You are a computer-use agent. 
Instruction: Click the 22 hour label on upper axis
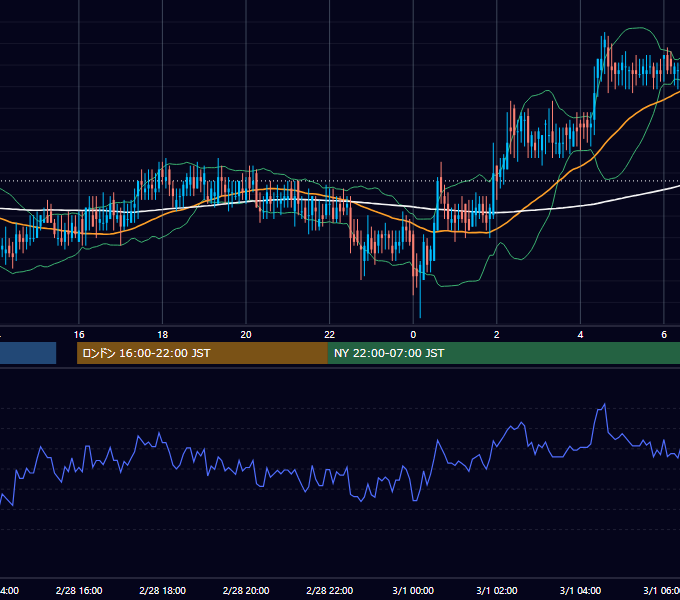pyautogui.click(x=330, y=335)
